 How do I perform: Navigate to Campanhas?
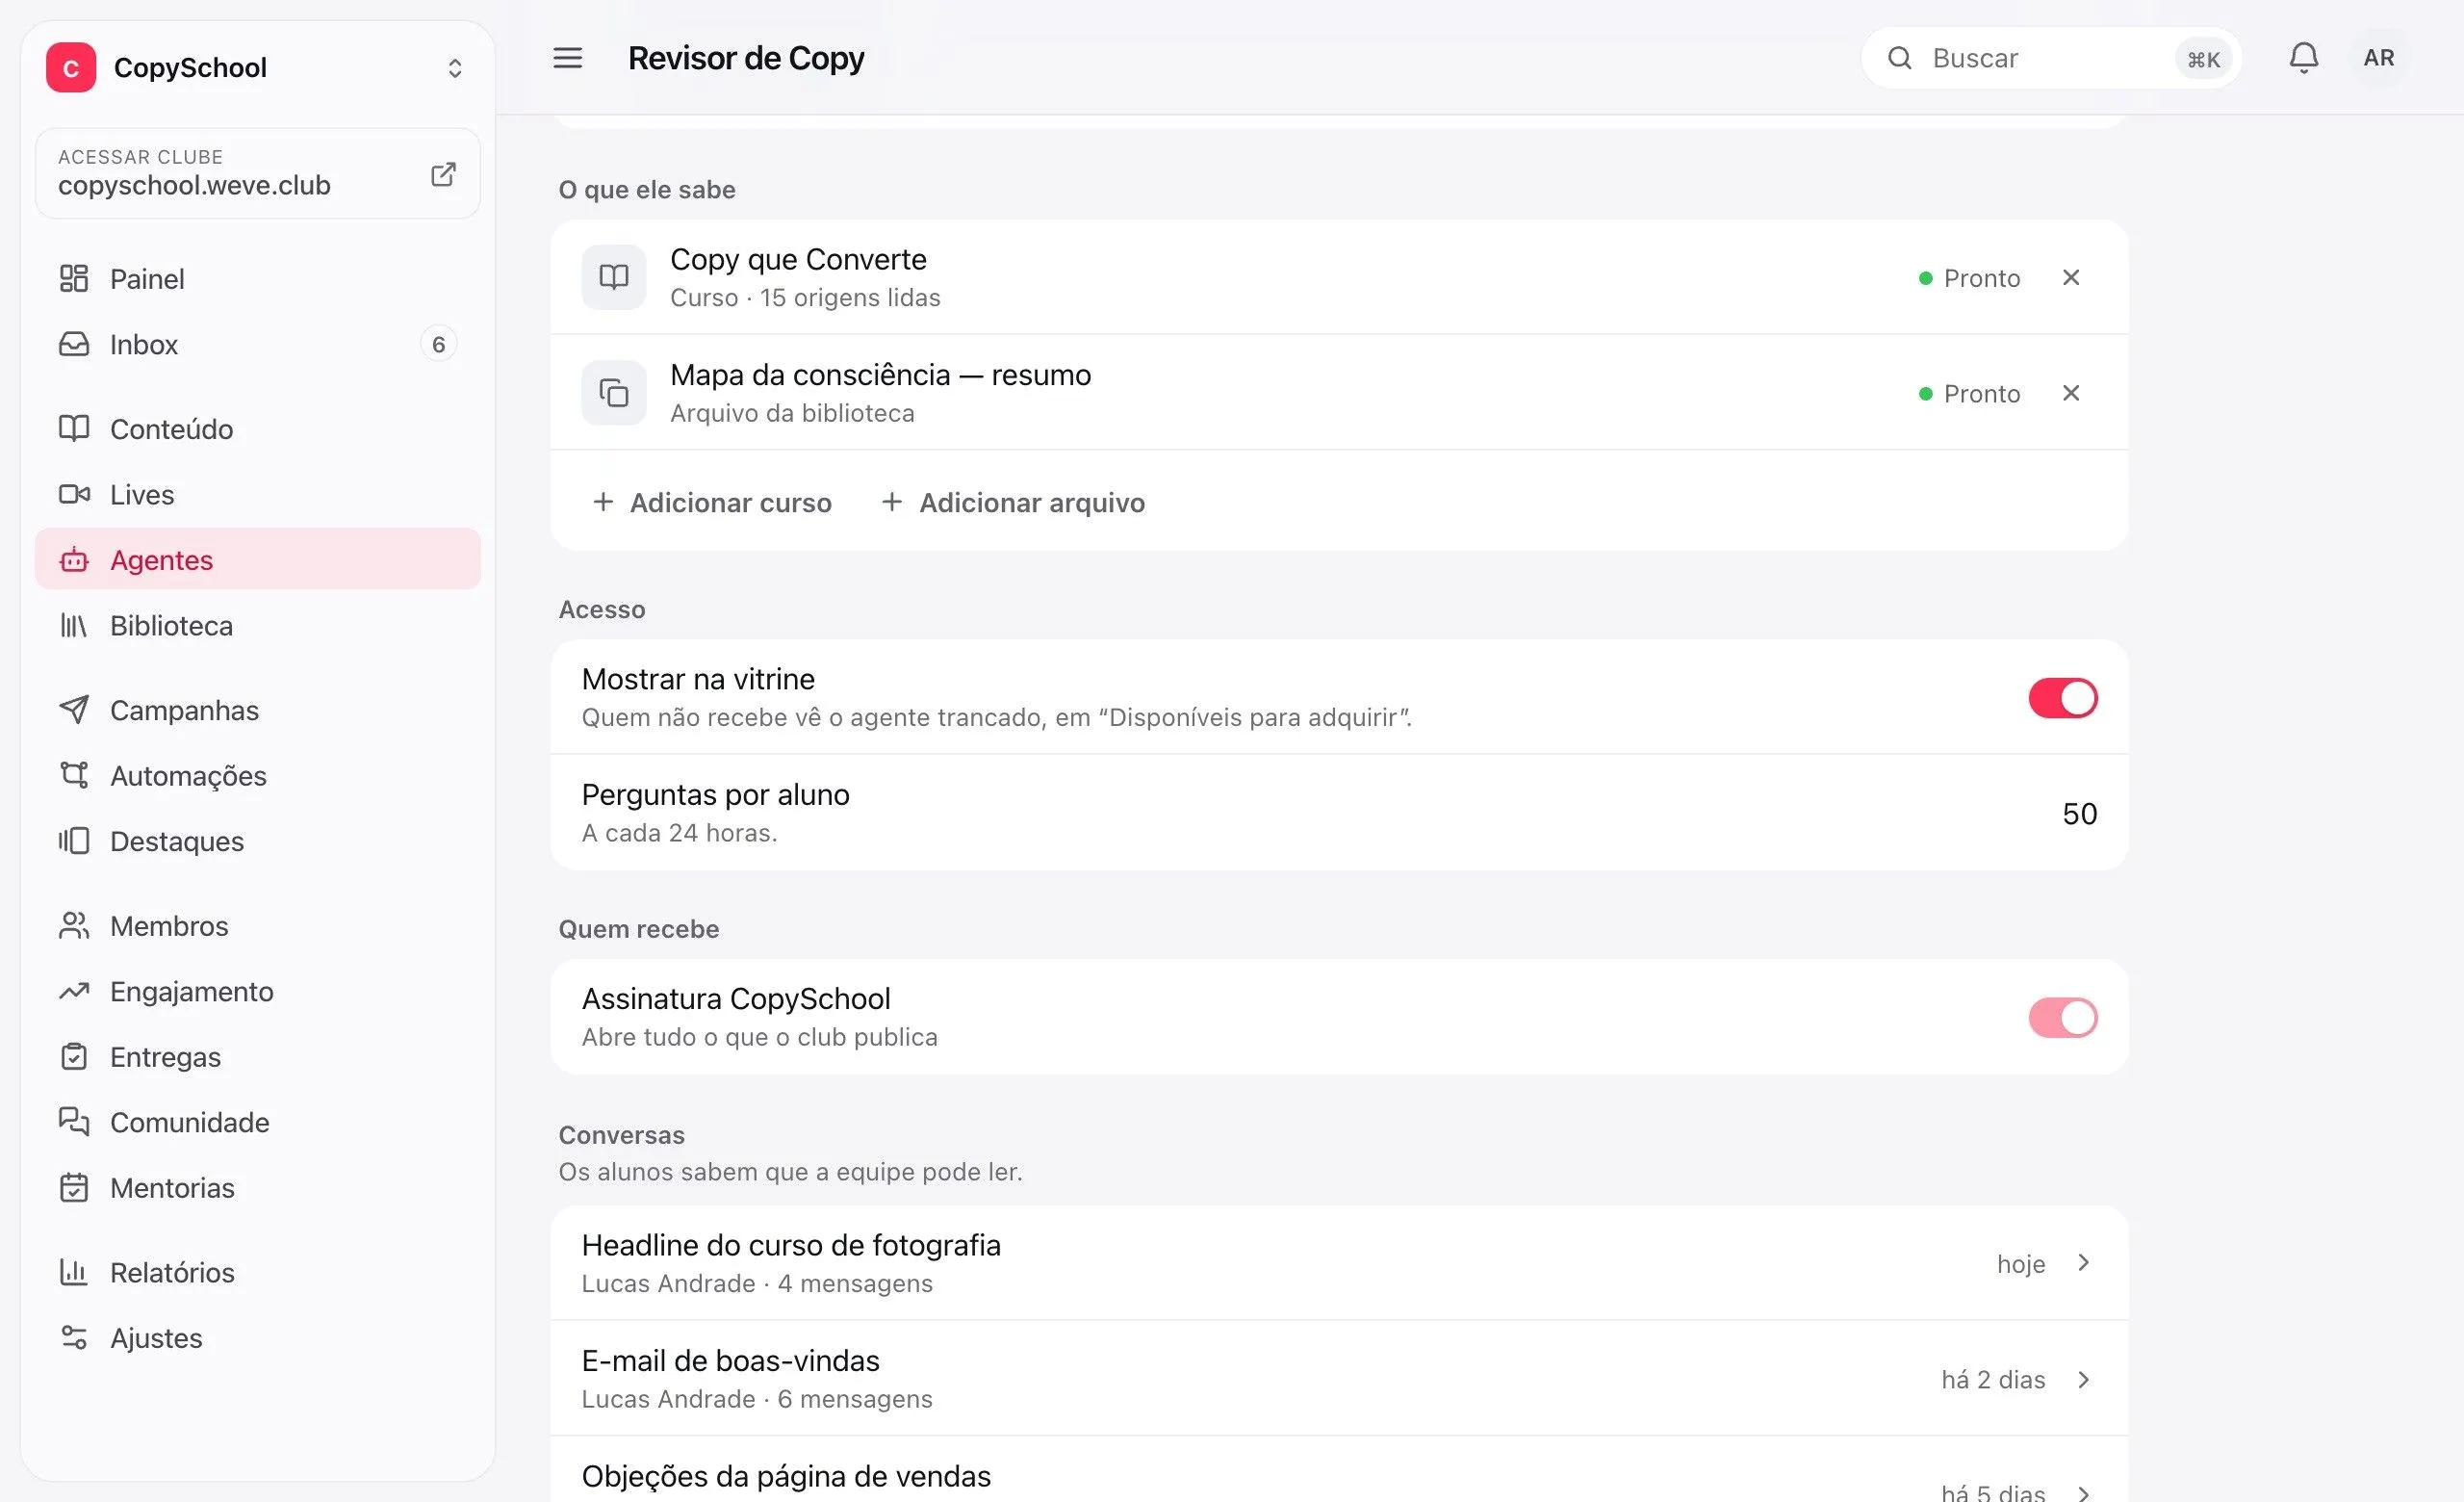pyautogui.click(x=258, y=710)
